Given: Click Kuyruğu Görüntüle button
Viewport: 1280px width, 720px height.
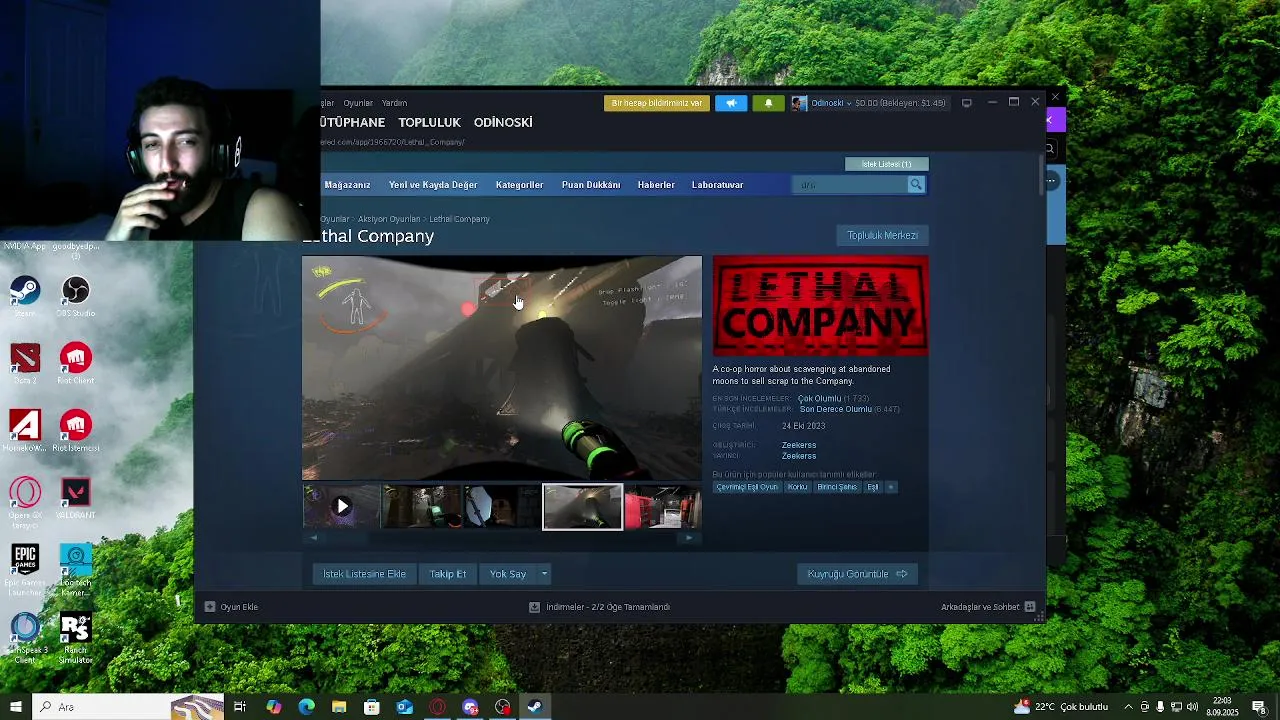Looking at the screenshot, I should tap(858, 574).
